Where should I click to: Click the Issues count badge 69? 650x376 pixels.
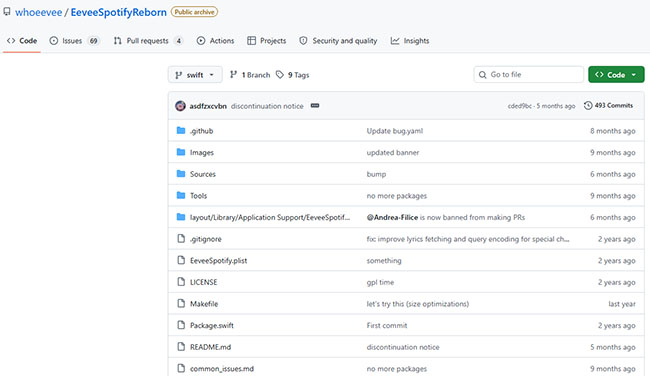94,41
